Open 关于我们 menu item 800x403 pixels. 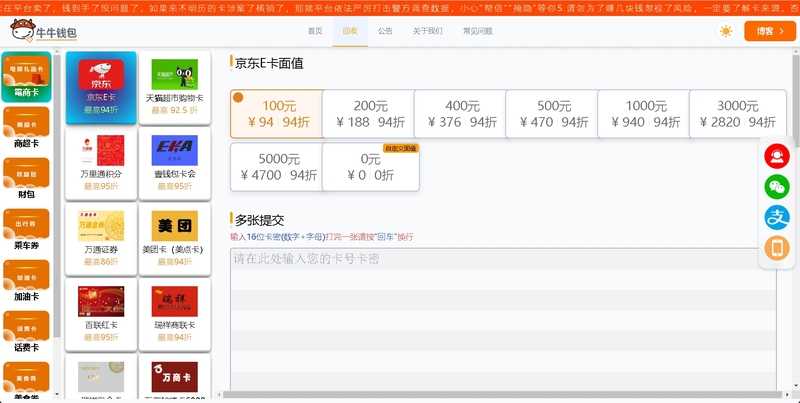pyautogui.click(x=428, y=31)
